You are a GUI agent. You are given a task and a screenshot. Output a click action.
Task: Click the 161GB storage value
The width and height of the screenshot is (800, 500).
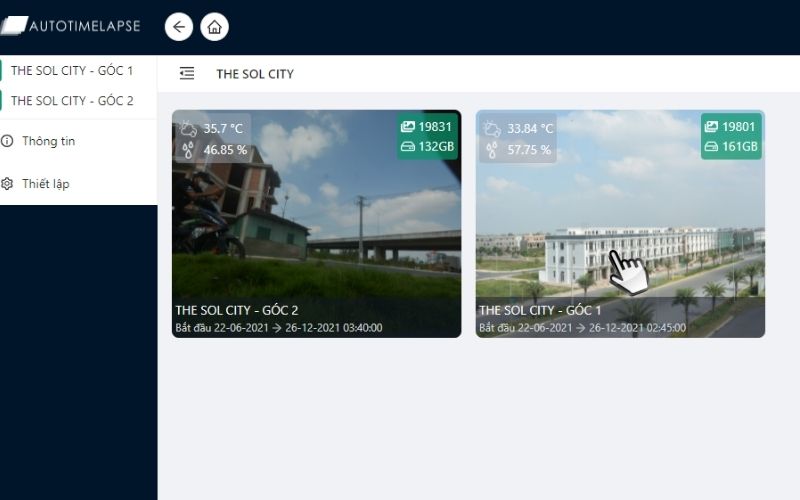[740, 147]
